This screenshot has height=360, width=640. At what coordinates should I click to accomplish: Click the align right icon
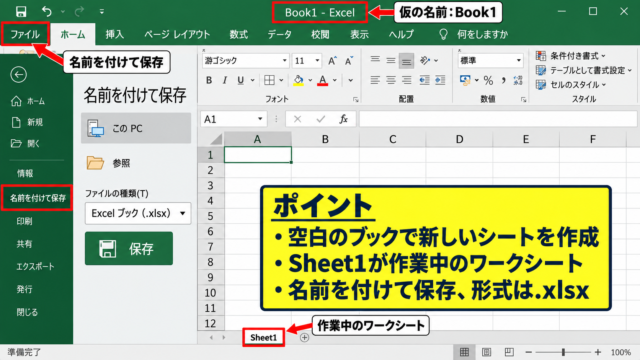[407, 80]
